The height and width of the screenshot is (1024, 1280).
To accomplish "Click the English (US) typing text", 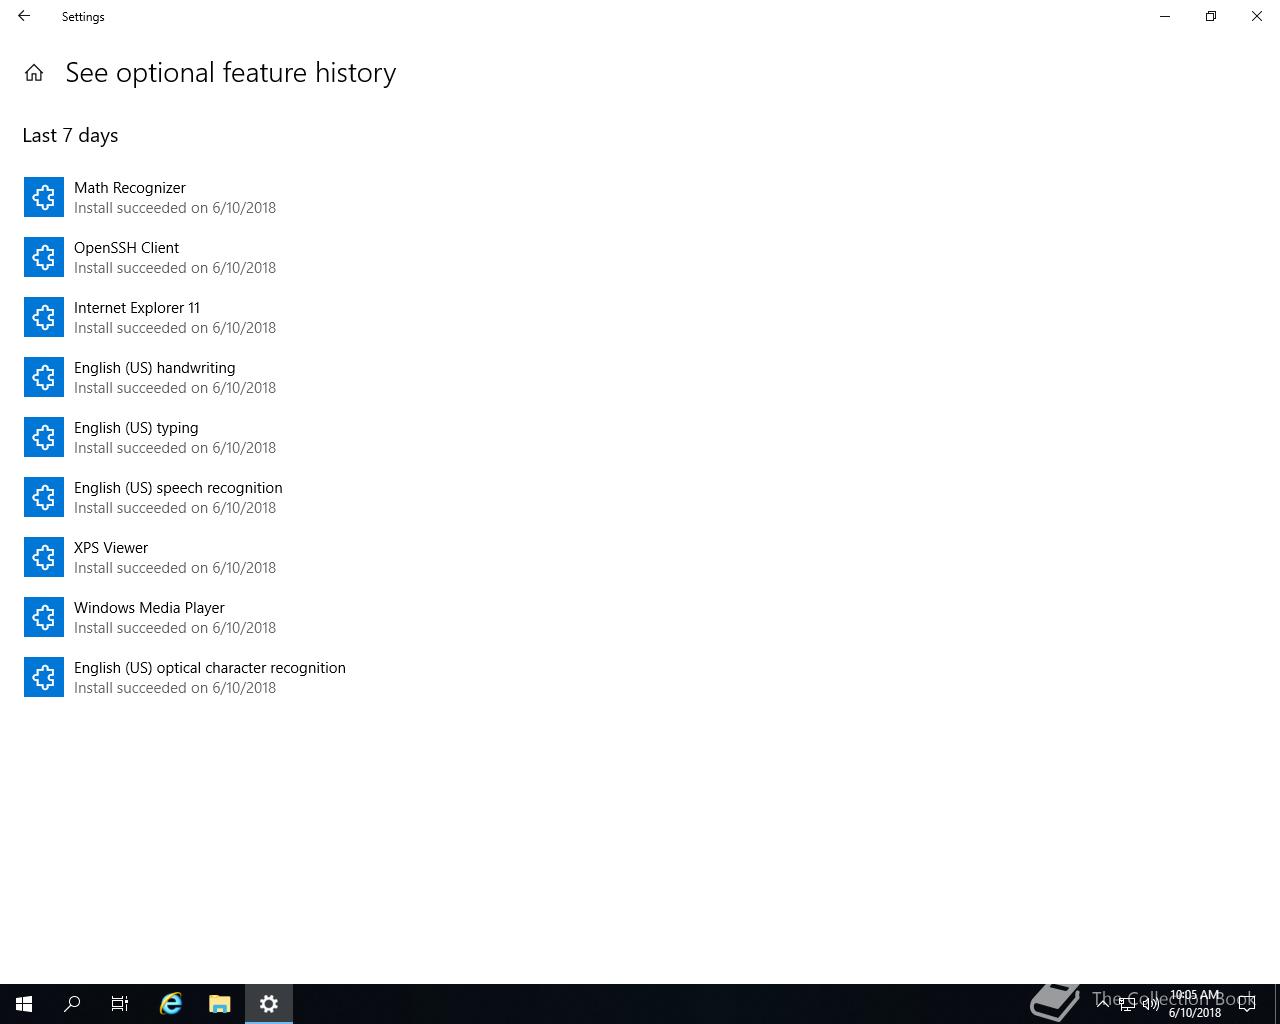I will pos(136,428).
